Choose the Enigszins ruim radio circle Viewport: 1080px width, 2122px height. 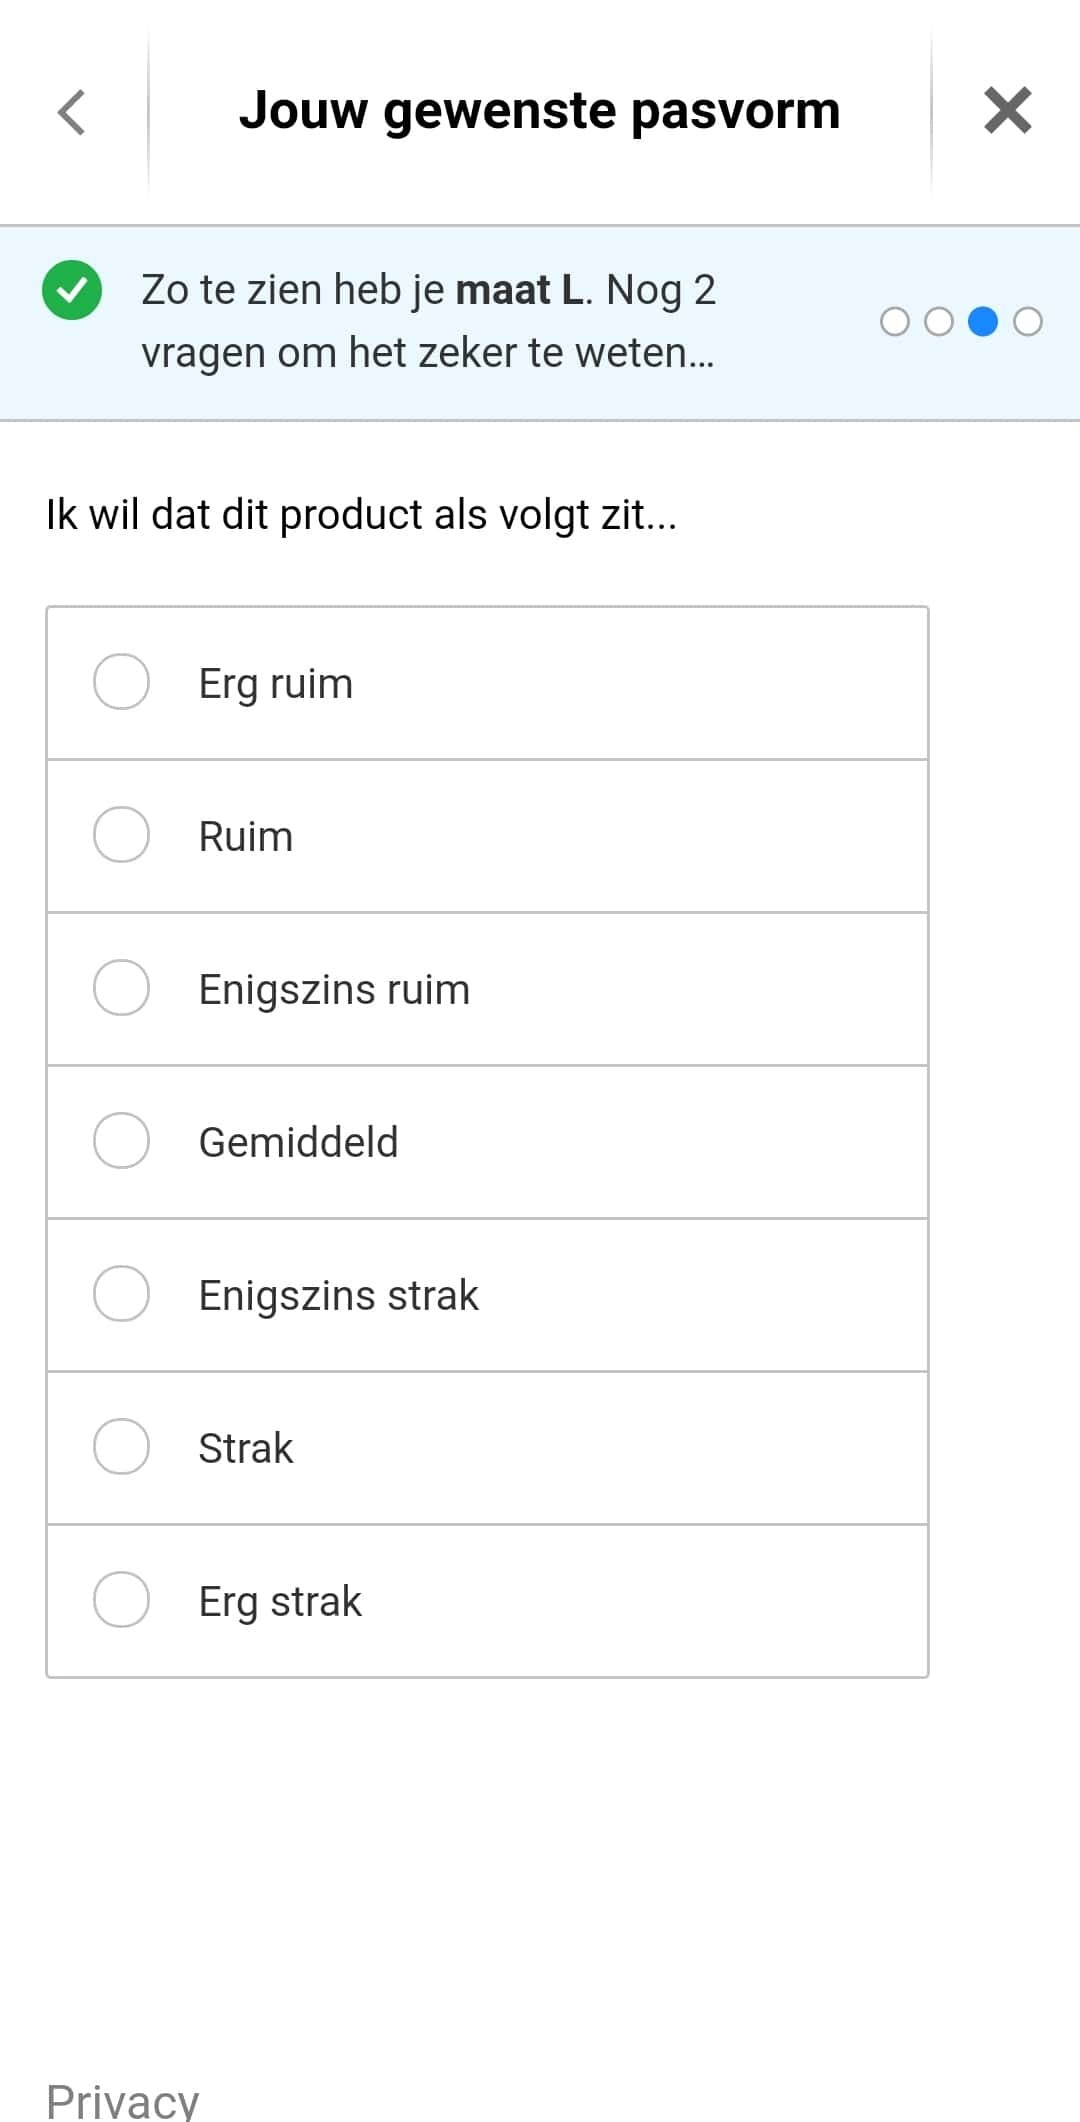[121, 988]
